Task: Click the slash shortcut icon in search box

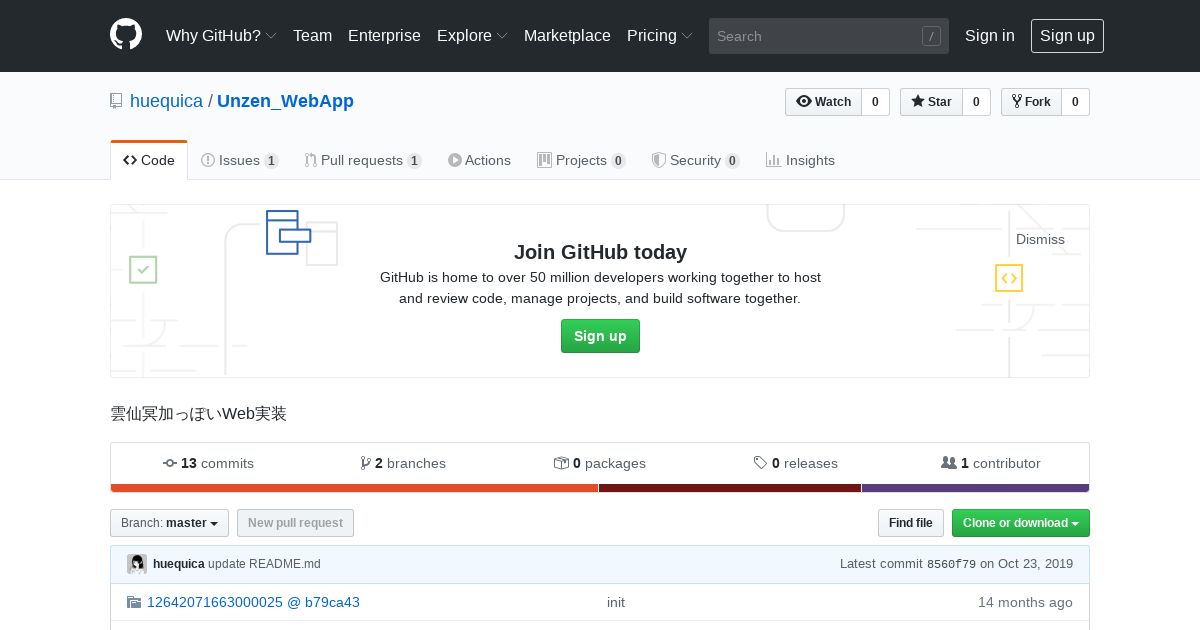Action: [x=931, y=36]
